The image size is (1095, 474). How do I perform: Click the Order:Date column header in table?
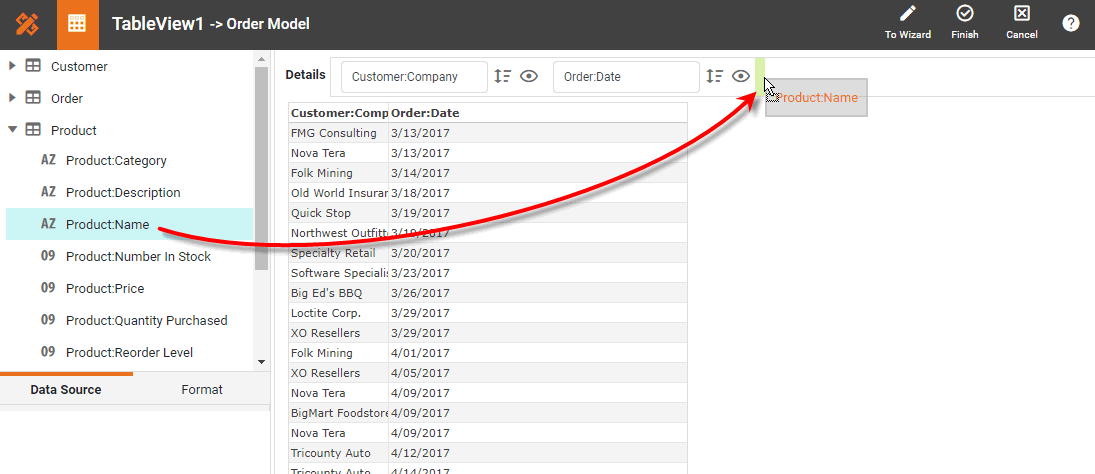point(425,113)
